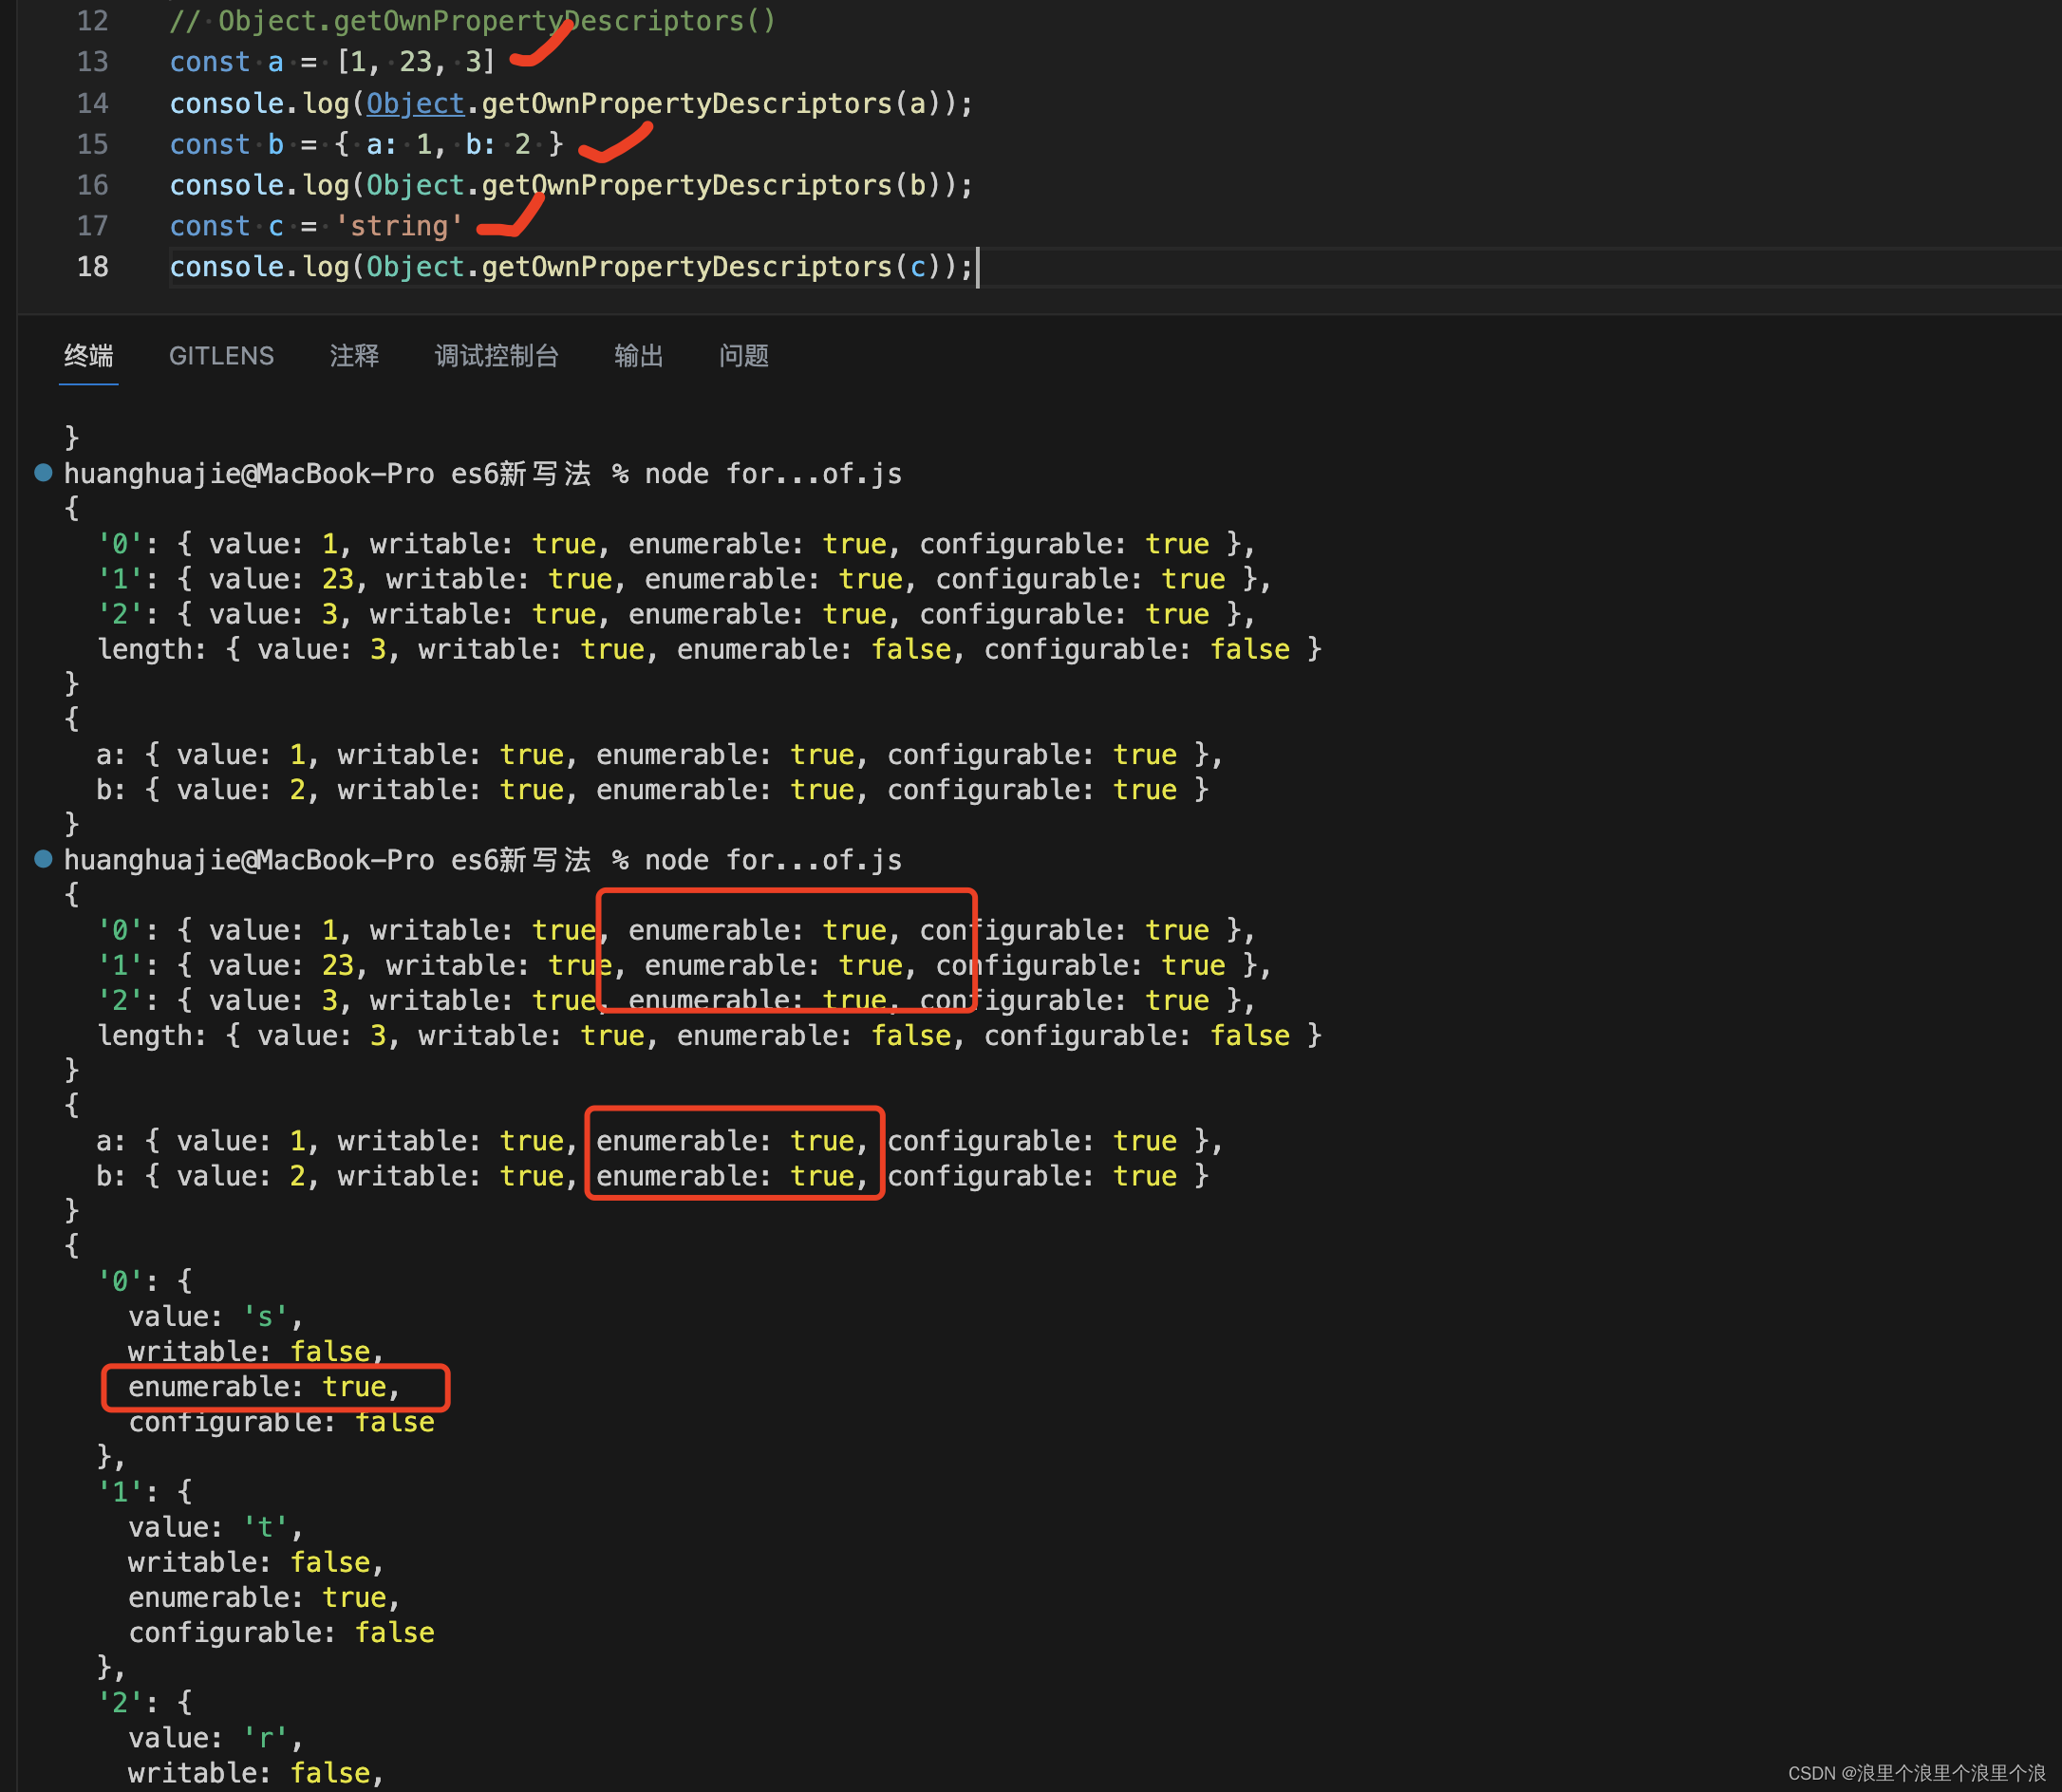This screenshot has height=1792, width=2062.
Task: Click 'configurable: false' under the 't' entry
Action: point(282,1633)
